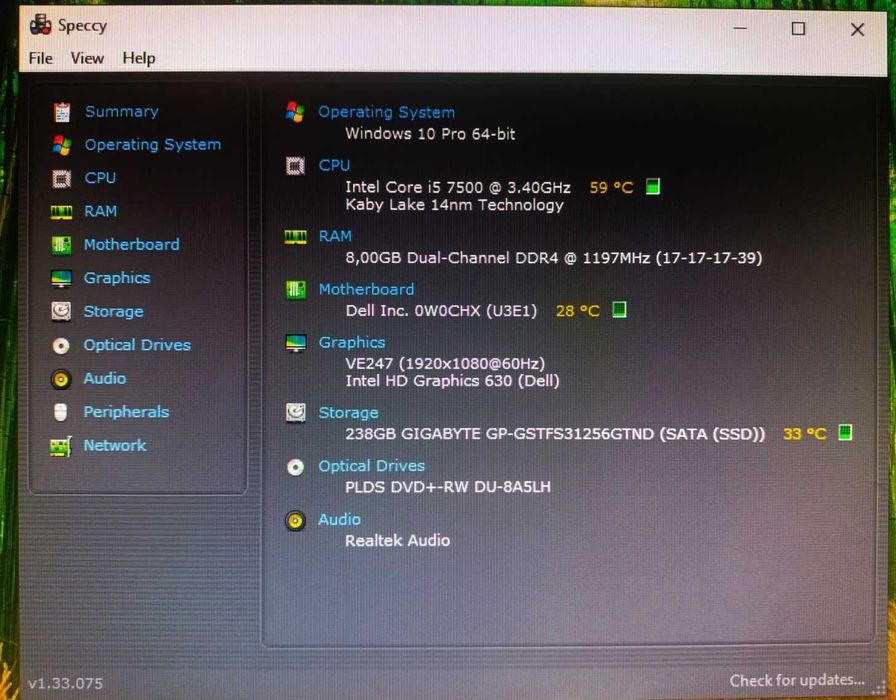Click the drive icon beside Storage heading
This screenshot has width=896, height=700.
tap(295, 413)
